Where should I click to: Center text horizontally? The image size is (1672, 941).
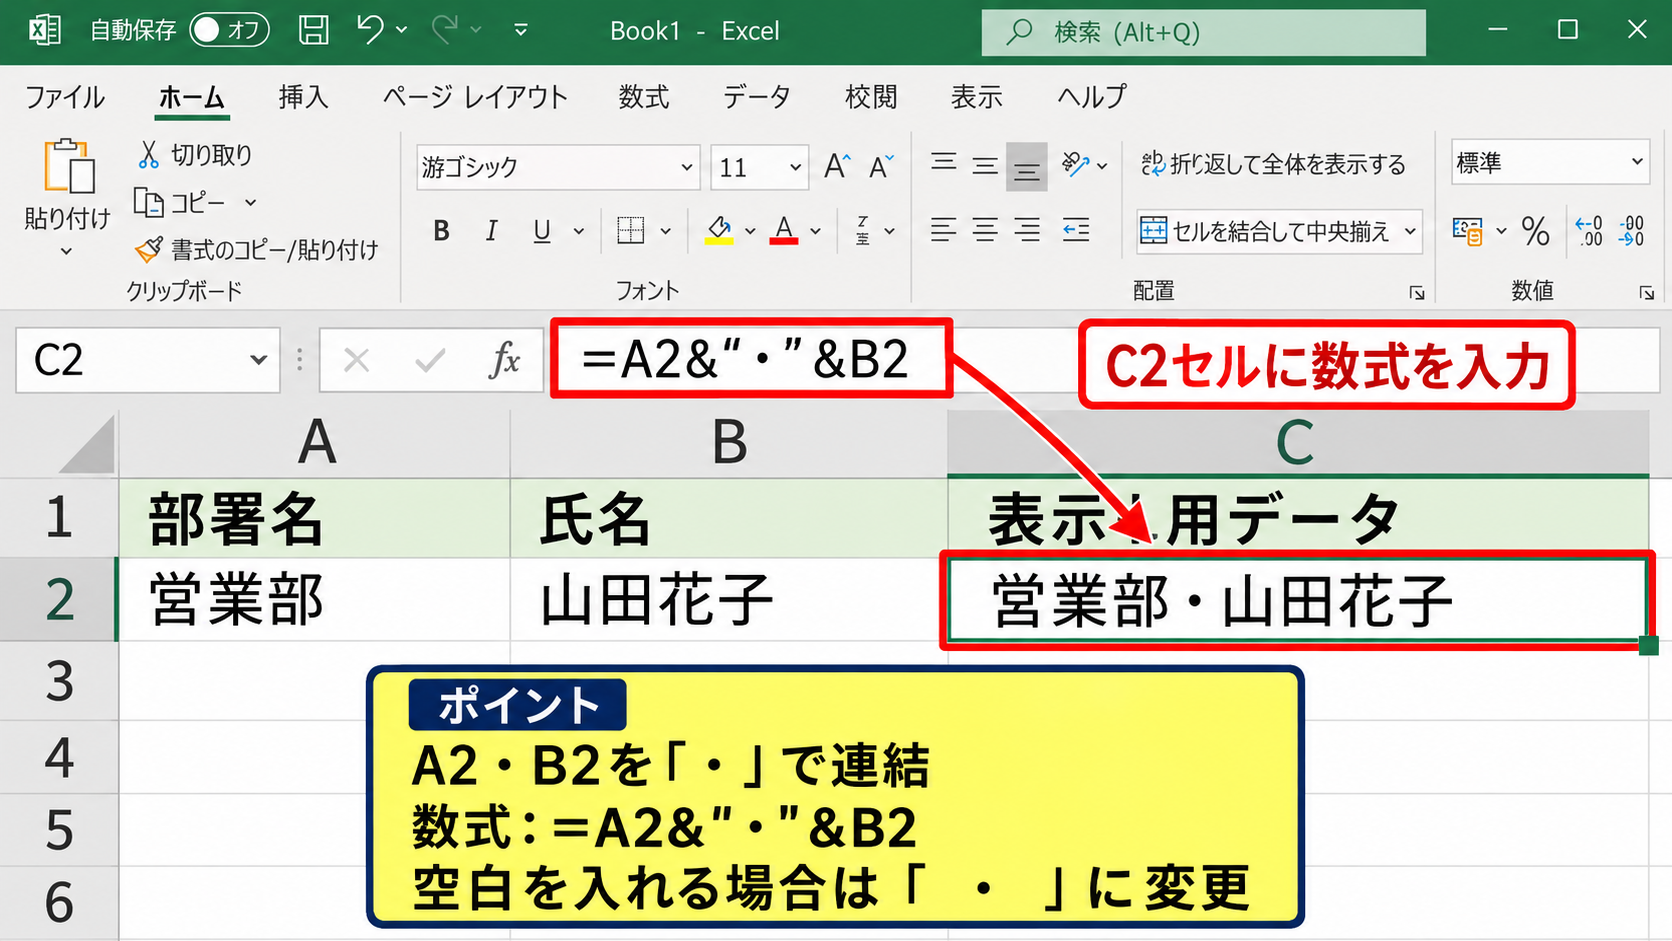pyautogui.click(x=985, y=230)
